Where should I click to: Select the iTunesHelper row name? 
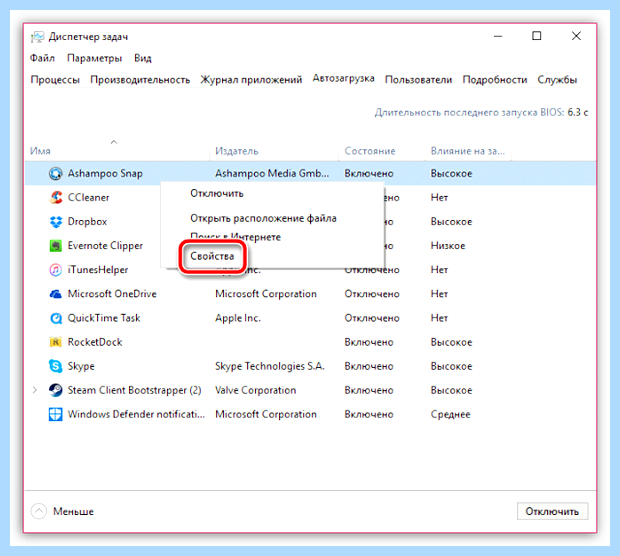[98, 270]
